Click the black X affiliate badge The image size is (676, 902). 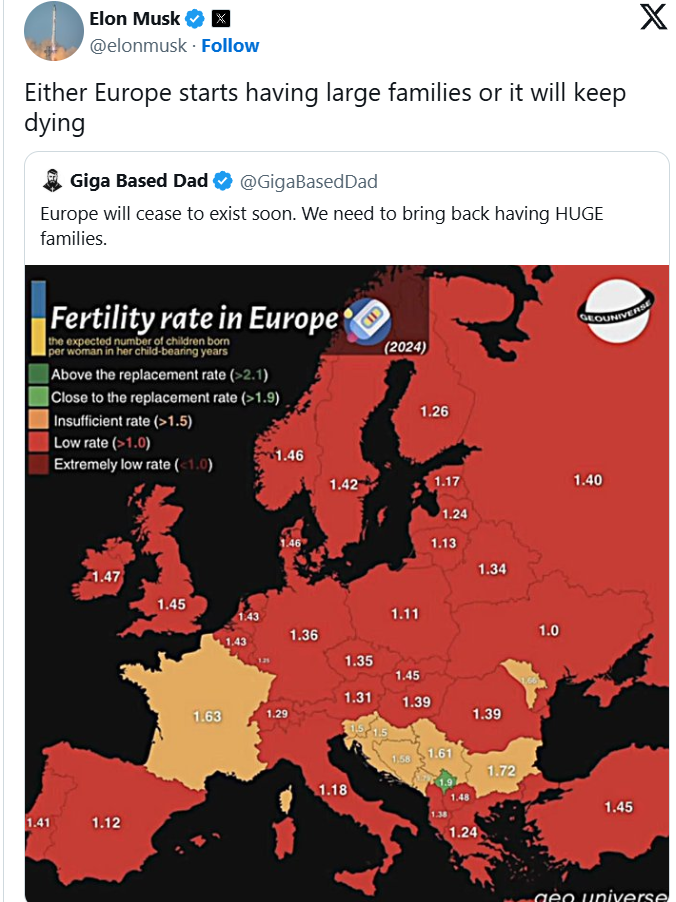coord(221,19)
